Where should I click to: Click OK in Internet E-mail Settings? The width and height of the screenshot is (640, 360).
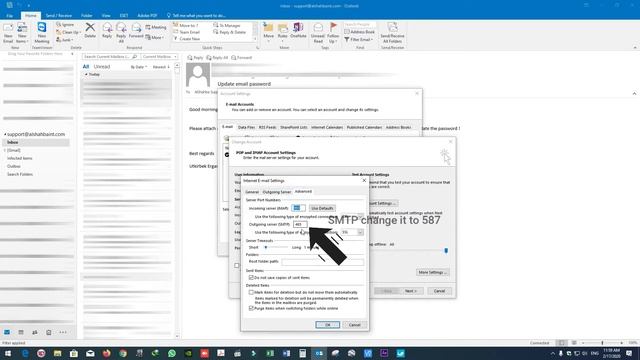pyautogui.click(x=327, y=325)
